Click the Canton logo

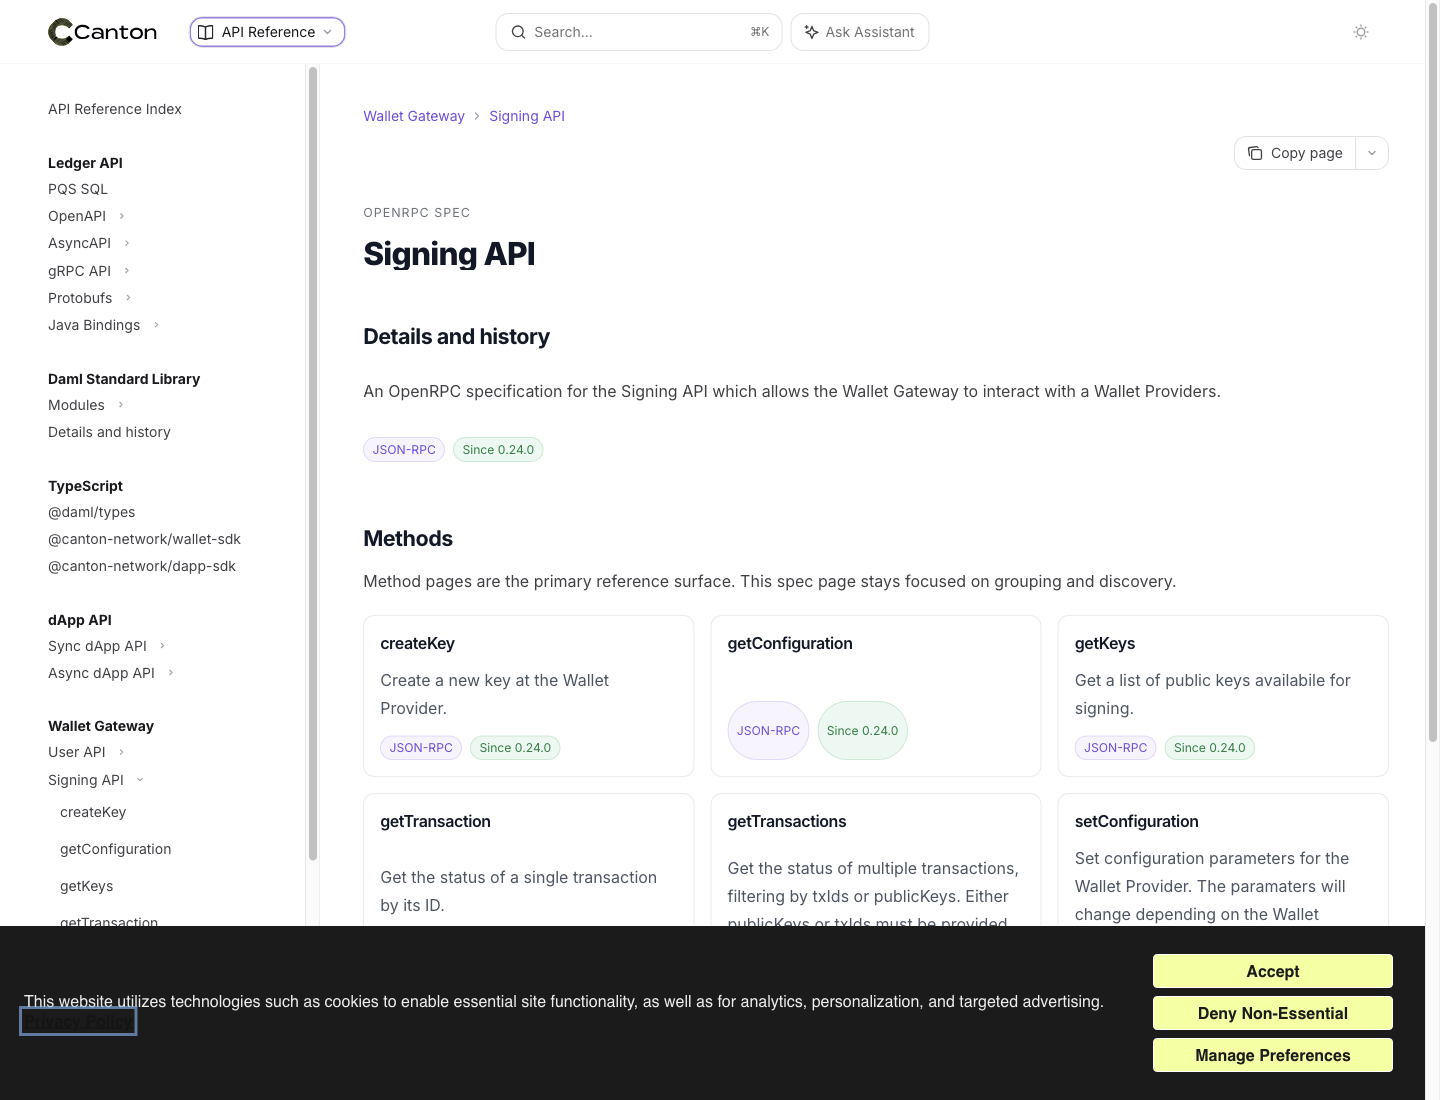coord(103,32)
